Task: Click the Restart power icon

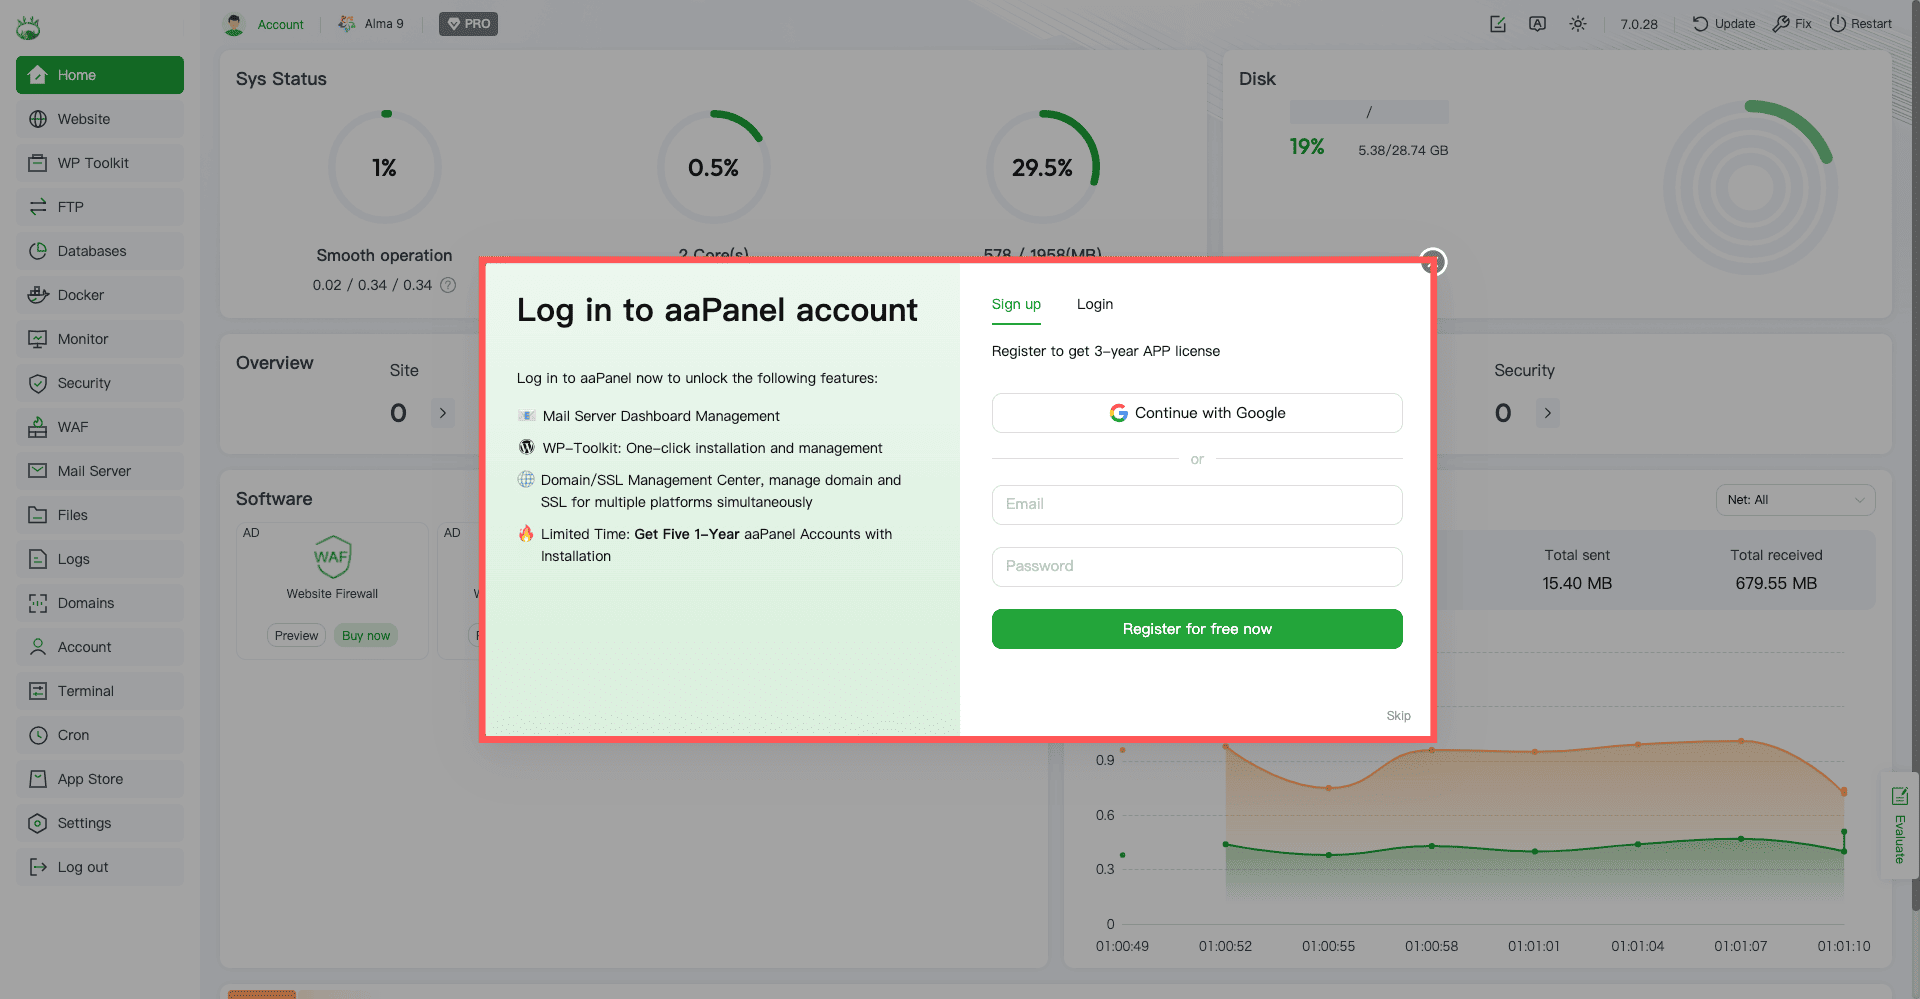Action: [1837, 24]
